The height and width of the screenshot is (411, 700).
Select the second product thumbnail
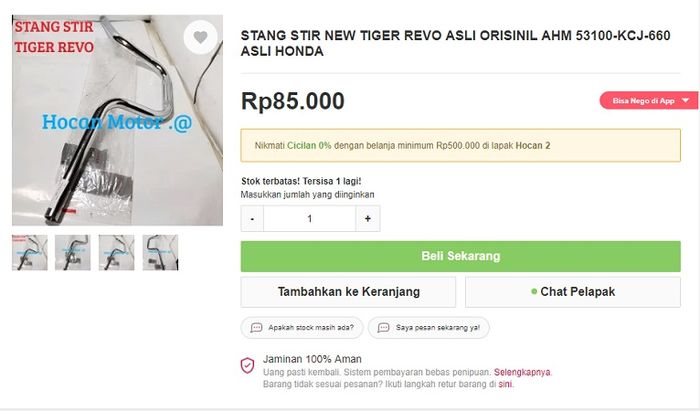[73, 253]
